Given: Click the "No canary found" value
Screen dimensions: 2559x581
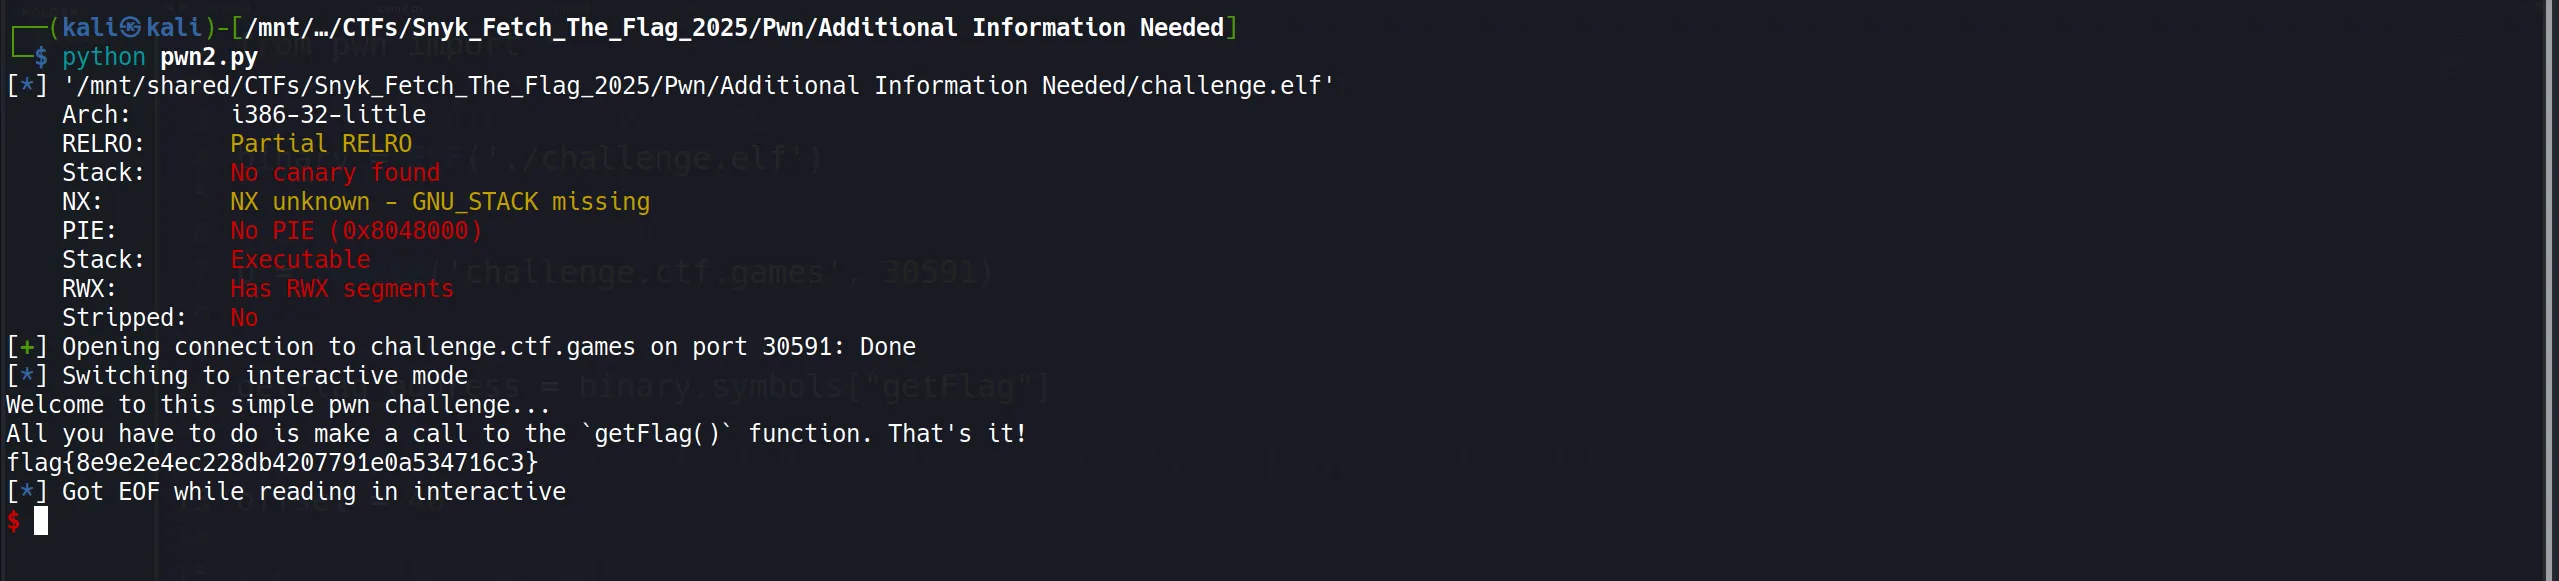Looking at the screenshot, I should tap(335, 173).
